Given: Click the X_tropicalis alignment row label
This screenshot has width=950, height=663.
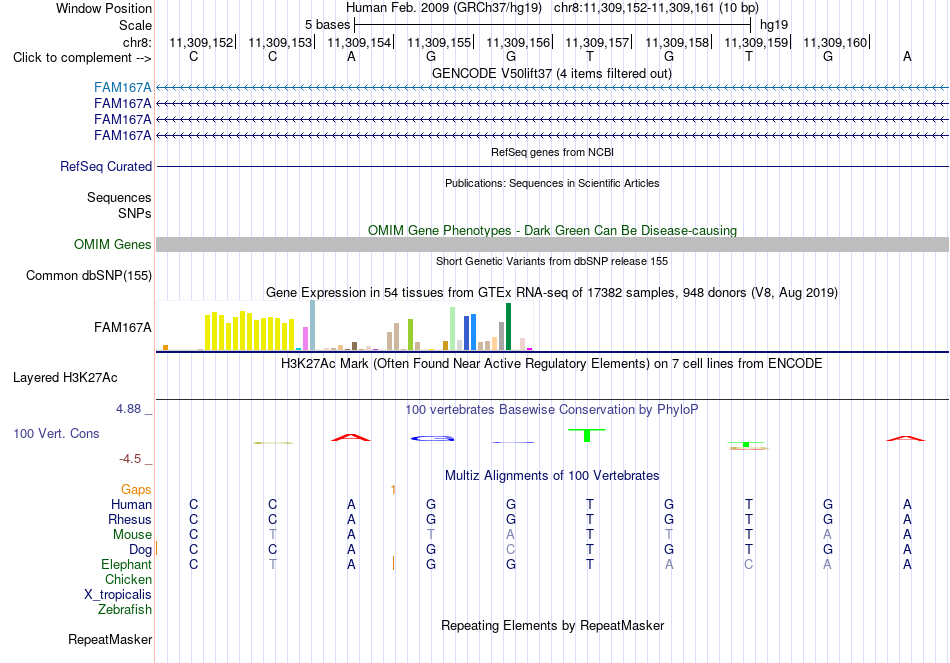Looking at the screenshot, I should pos(118,595).
